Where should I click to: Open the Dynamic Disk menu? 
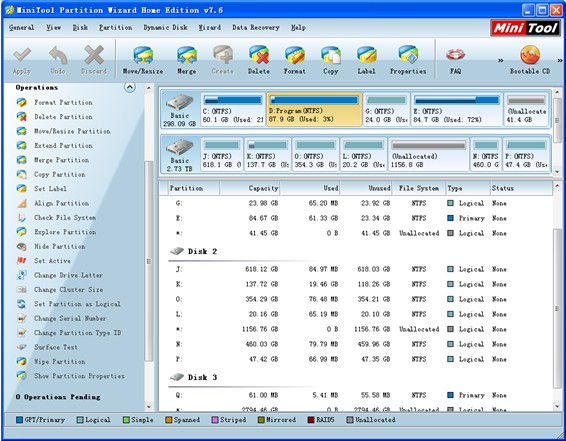click(x=165, y=27)
